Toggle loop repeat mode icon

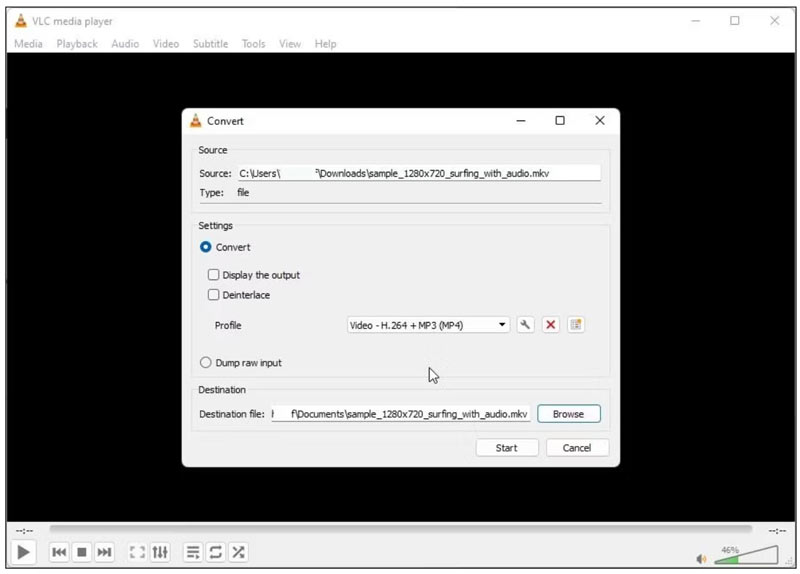pos(215,553)
